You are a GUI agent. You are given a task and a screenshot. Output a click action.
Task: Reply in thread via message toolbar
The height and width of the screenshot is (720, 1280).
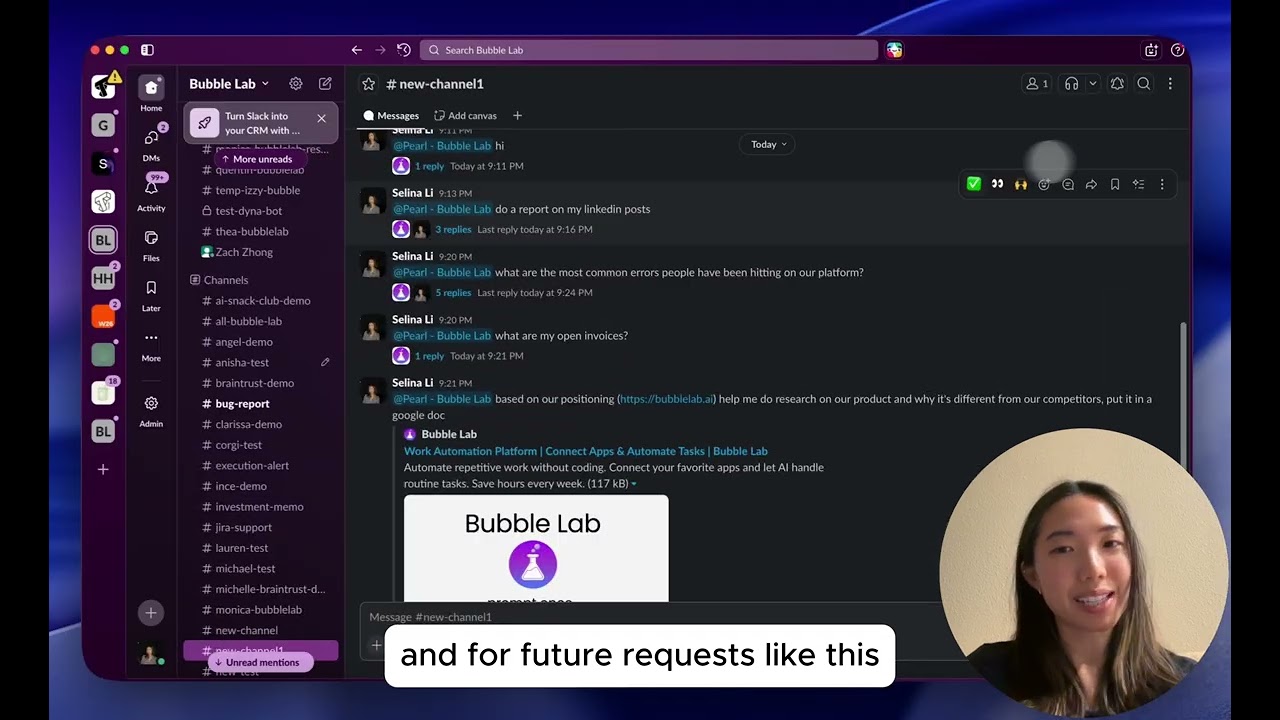point(1068,184)
